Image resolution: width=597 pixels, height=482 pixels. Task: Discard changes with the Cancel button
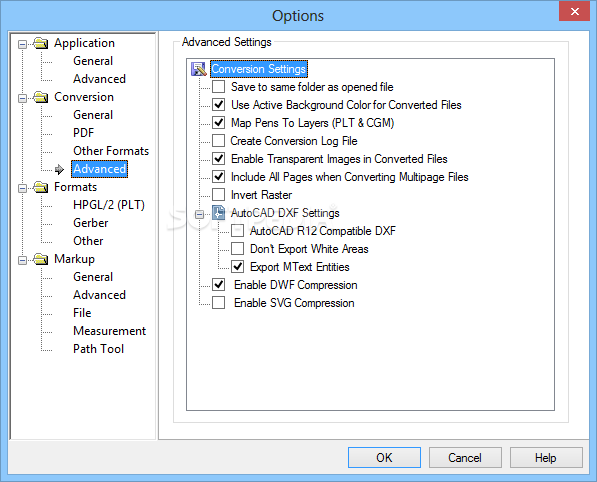[x=465, y=457]
